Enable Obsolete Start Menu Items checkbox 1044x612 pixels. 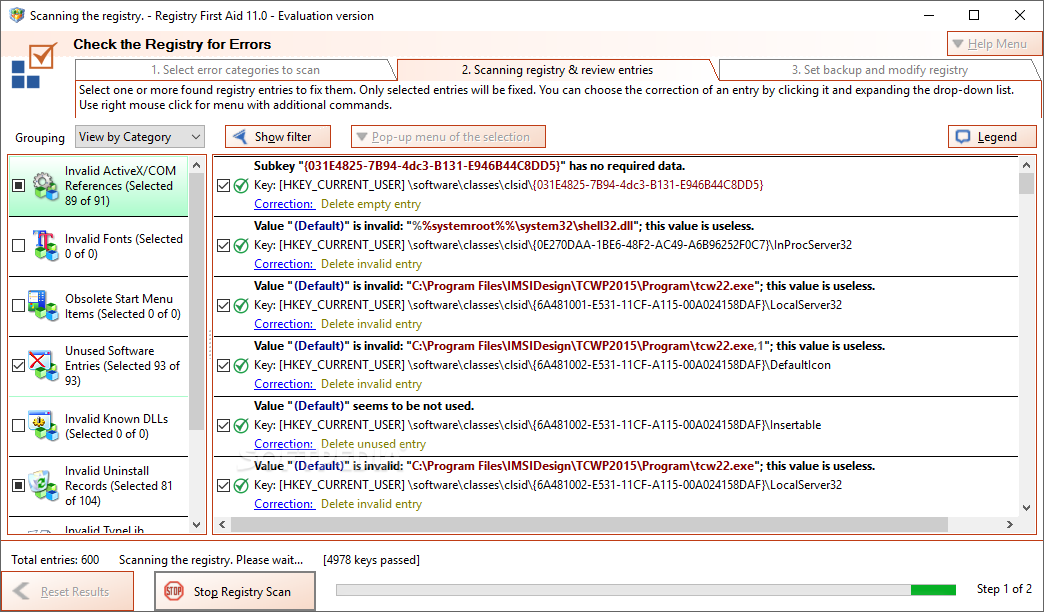click(19, 306)
